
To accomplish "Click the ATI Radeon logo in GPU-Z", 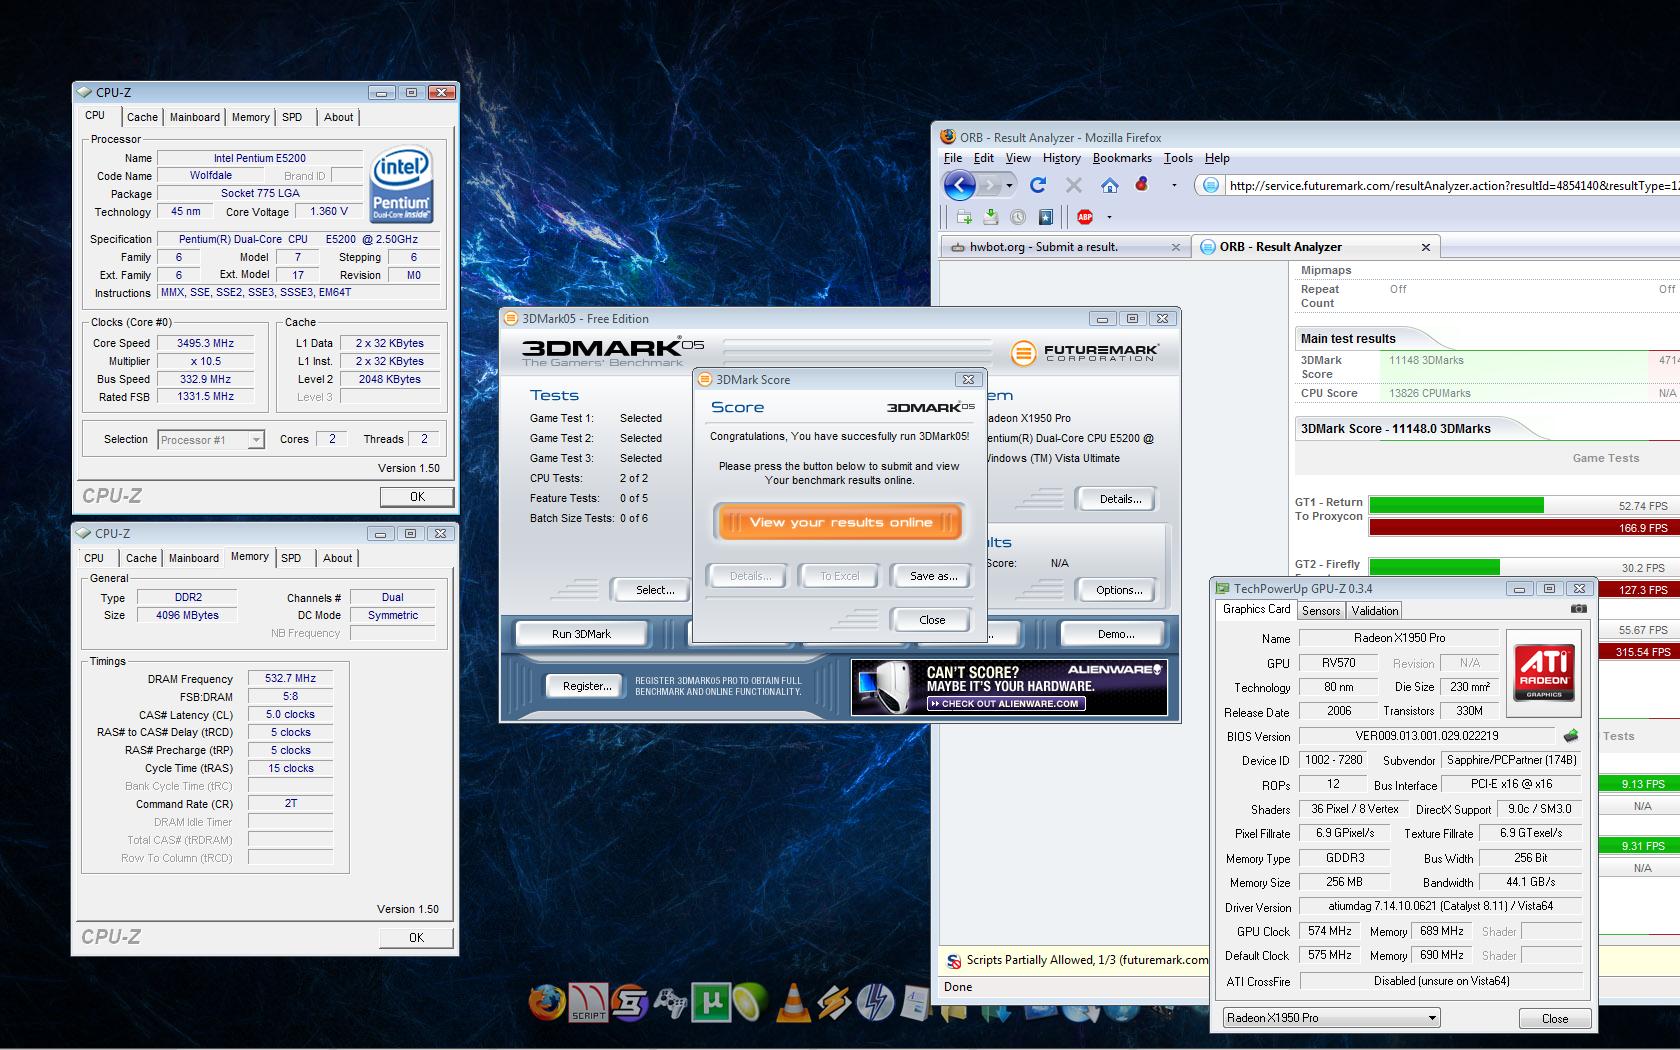I will click(x=1544, y=672).
